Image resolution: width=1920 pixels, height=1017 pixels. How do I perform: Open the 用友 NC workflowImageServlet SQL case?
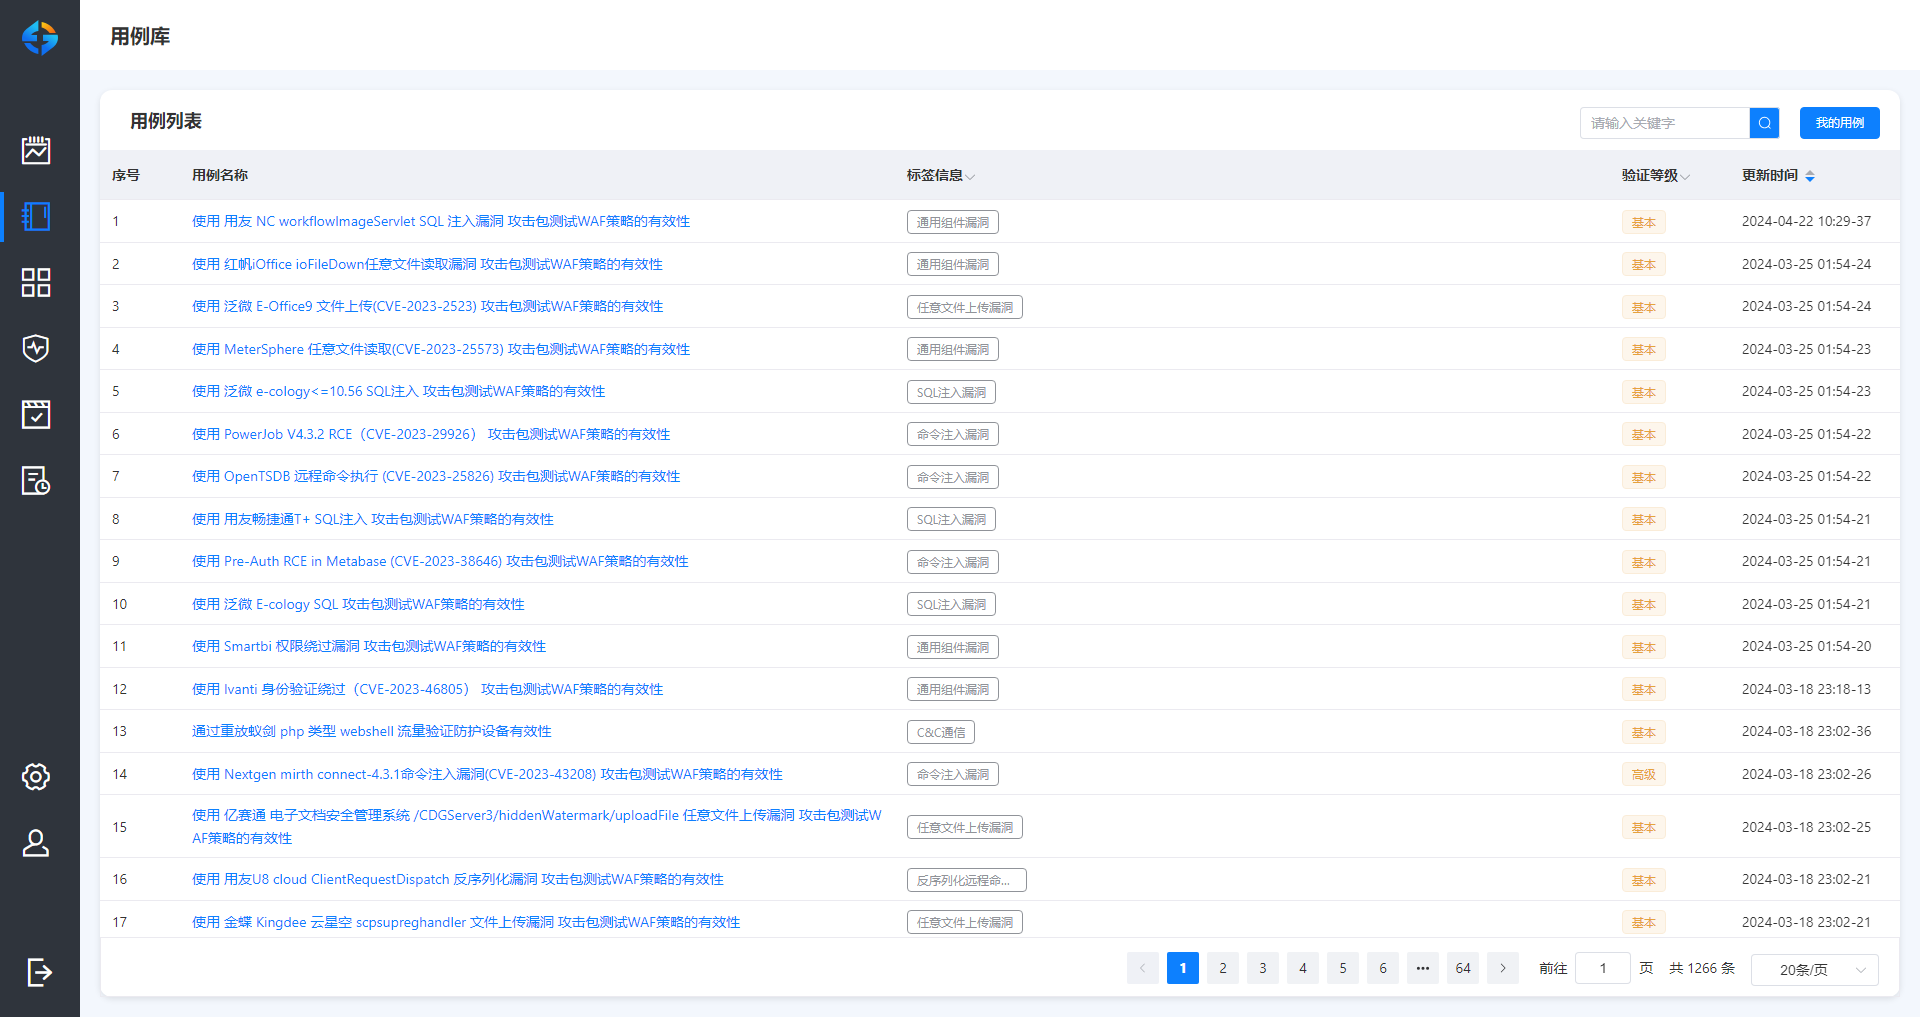tap(441, 221)
